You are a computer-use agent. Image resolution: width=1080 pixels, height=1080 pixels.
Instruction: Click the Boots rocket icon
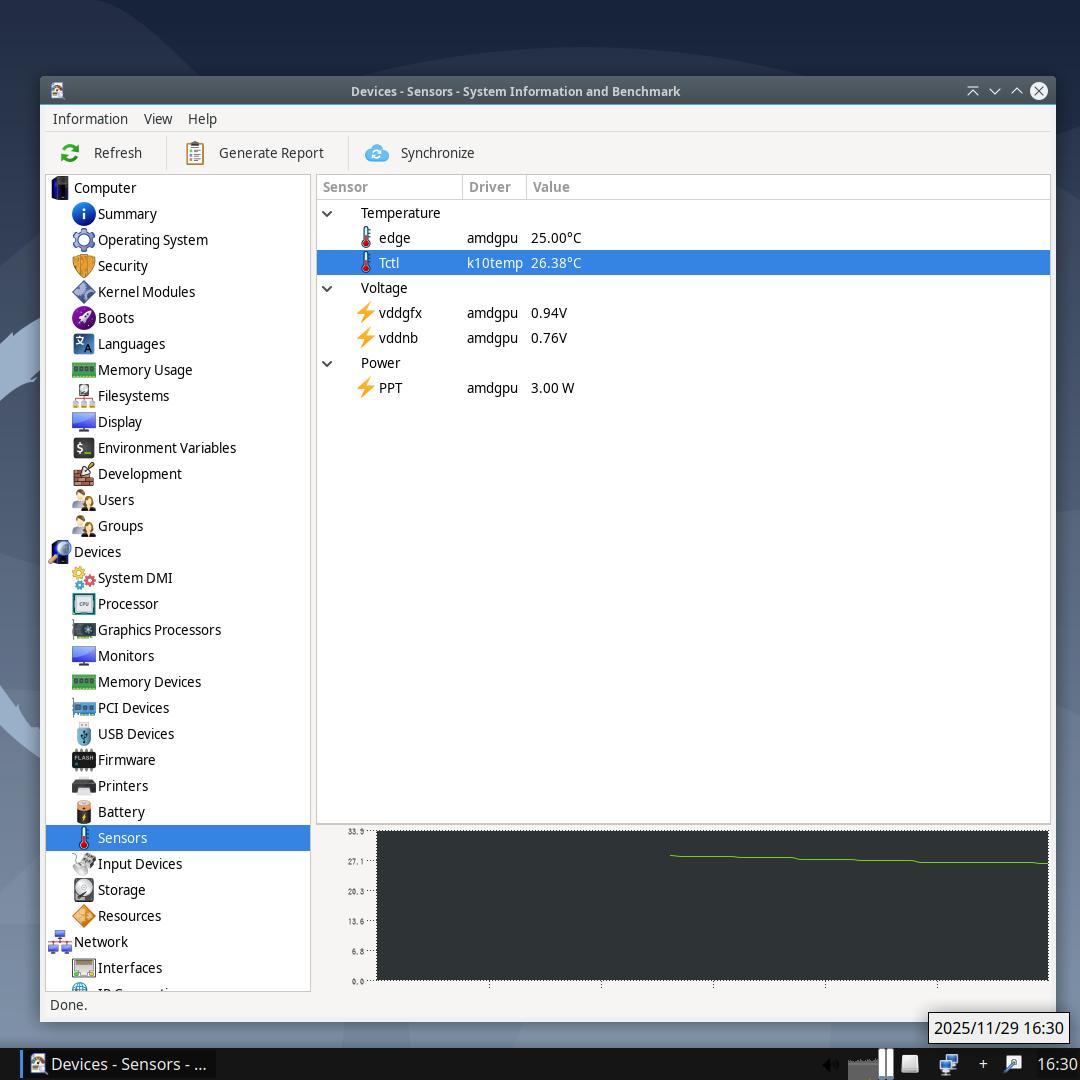pyautogui.click(x=84, y=318)
